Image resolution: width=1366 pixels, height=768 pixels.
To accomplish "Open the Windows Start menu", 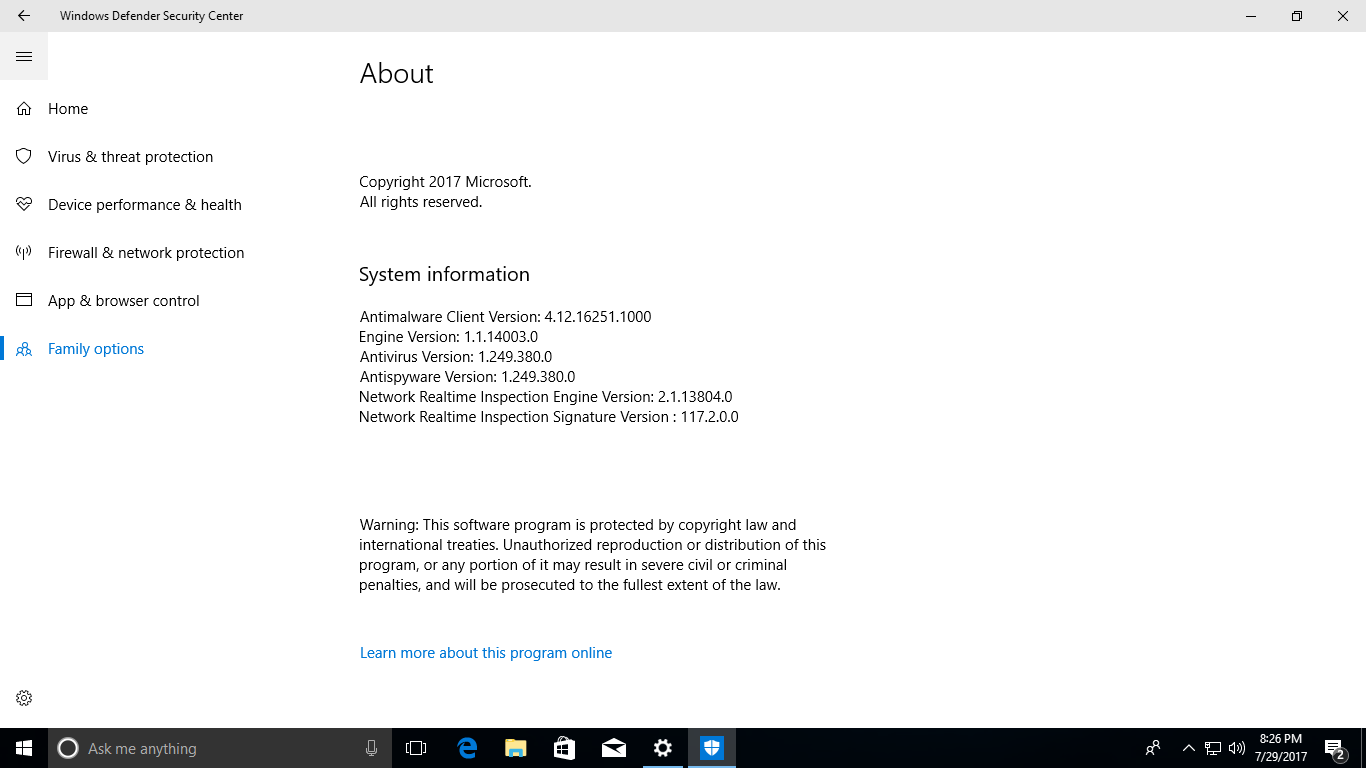I will [24, 748].
